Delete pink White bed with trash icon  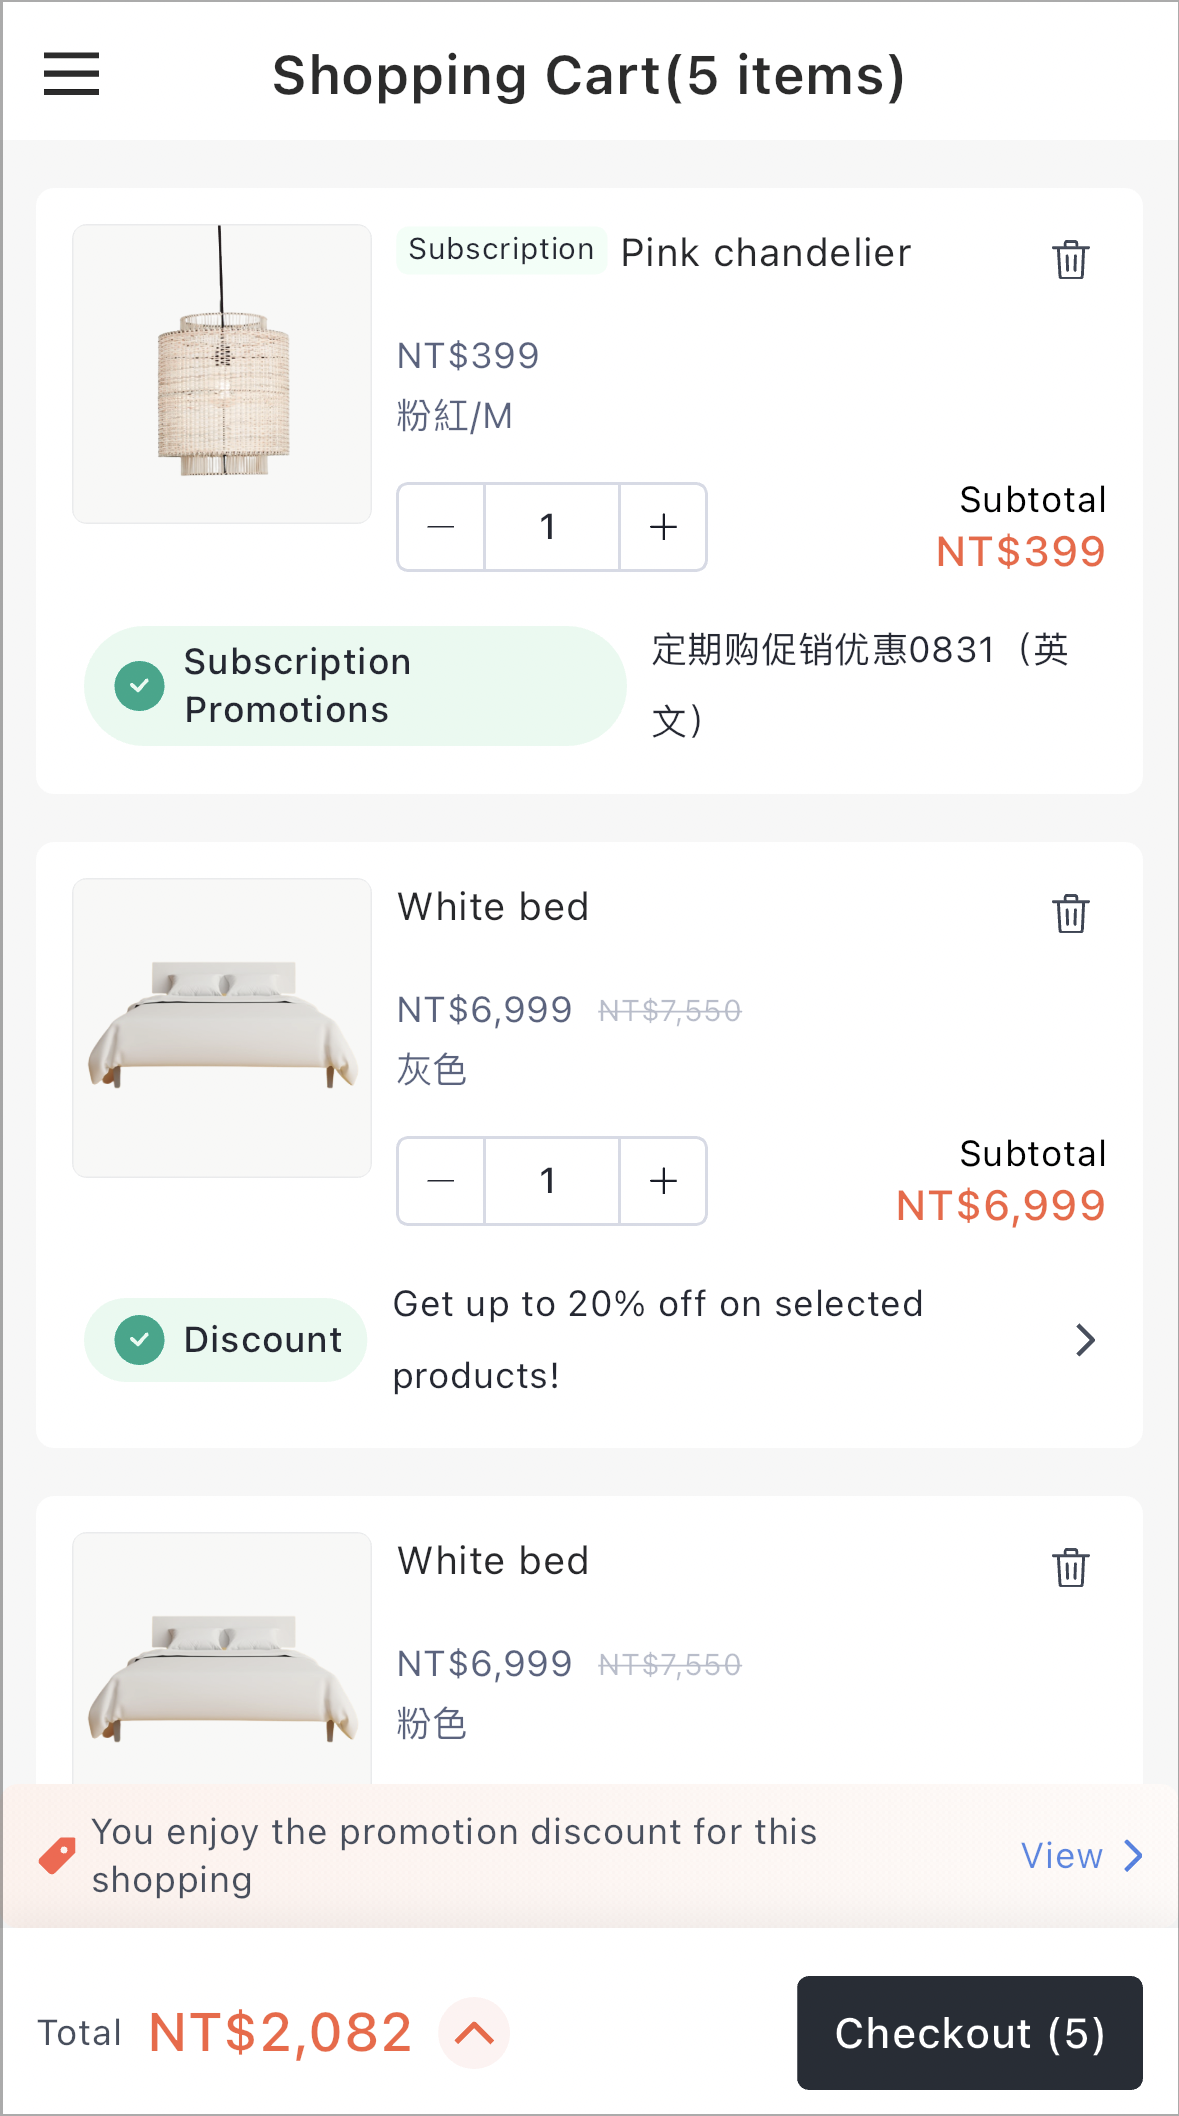click(1070, 1567)
